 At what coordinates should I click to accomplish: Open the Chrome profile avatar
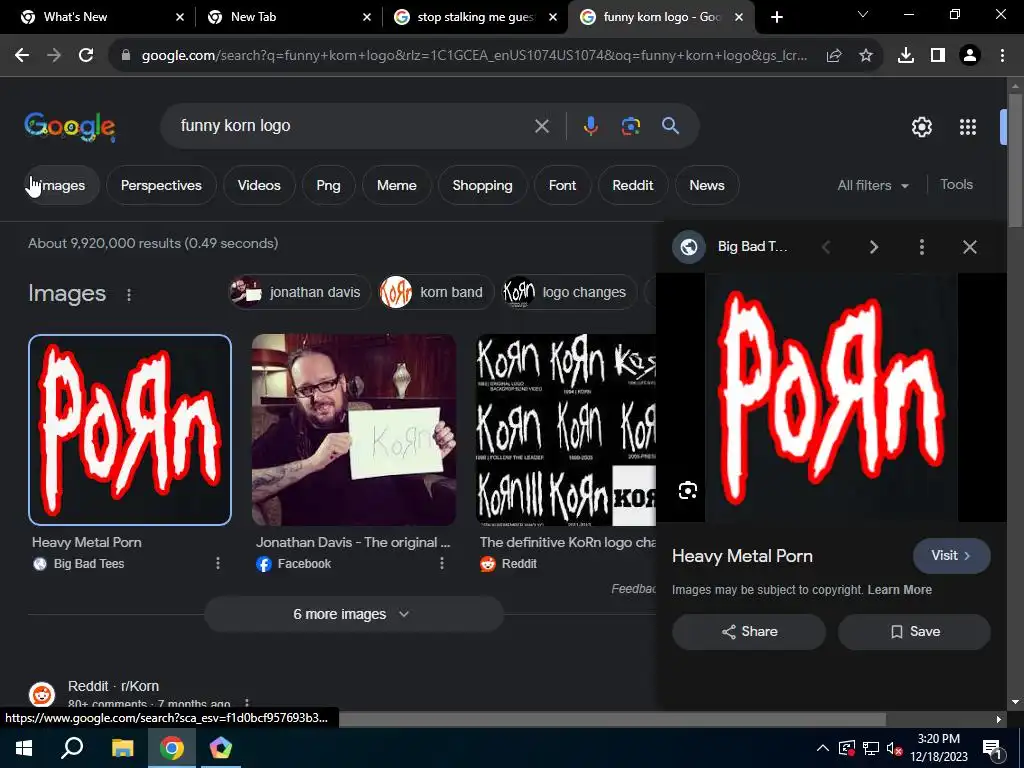click(x=970, y=56)
